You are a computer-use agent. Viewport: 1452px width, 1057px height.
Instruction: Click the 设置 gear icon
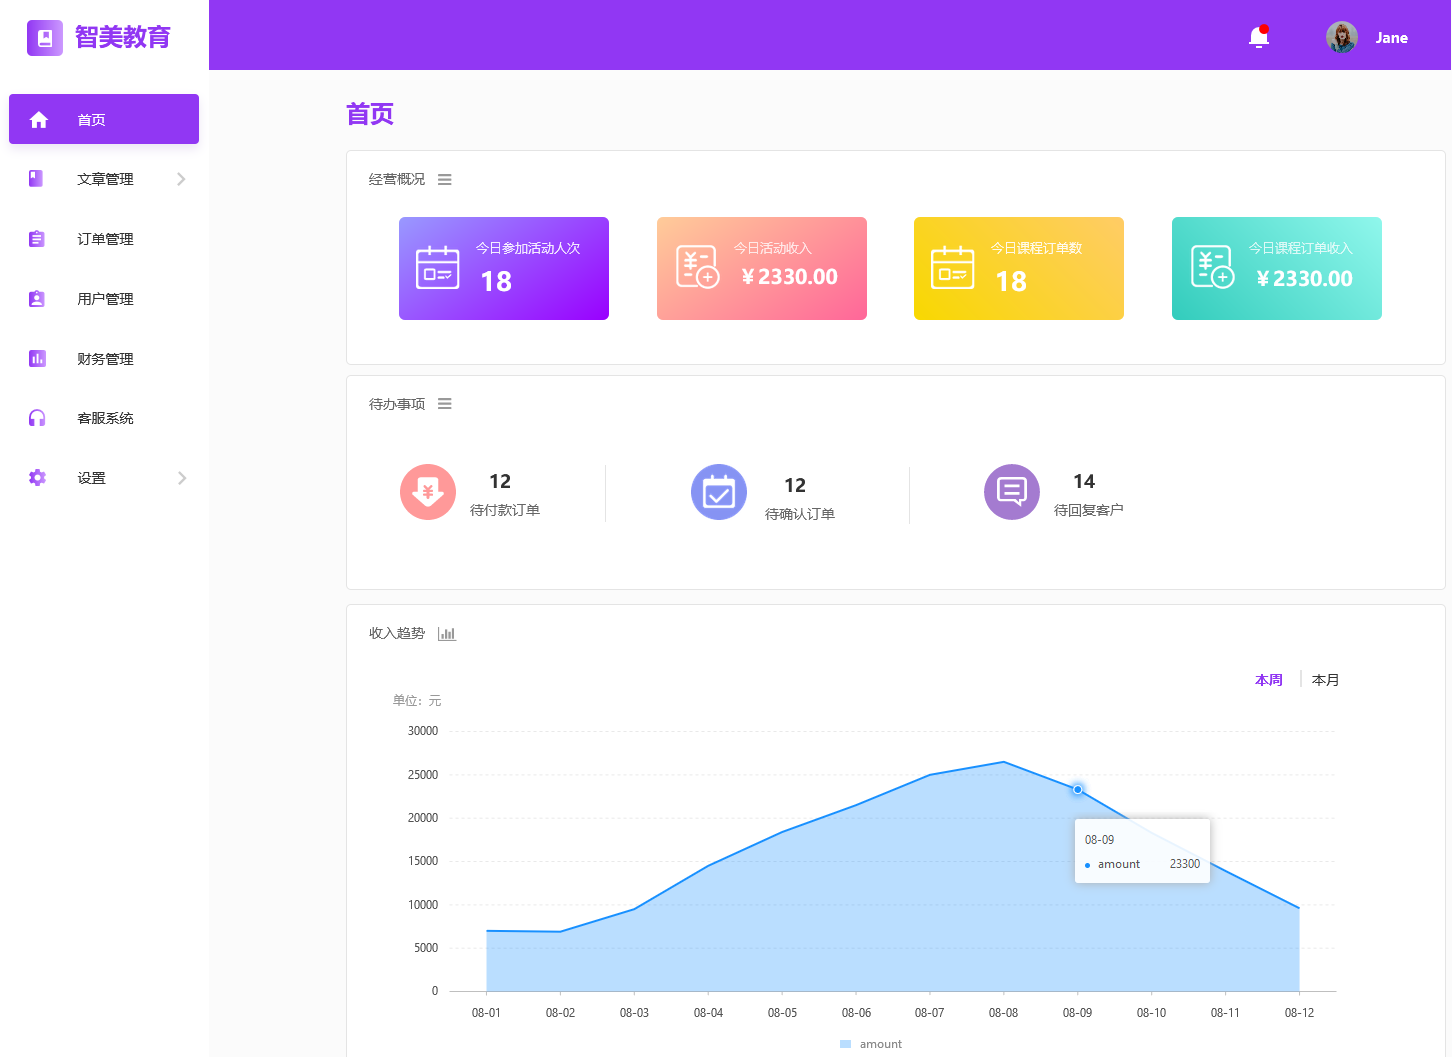[37, 477]
